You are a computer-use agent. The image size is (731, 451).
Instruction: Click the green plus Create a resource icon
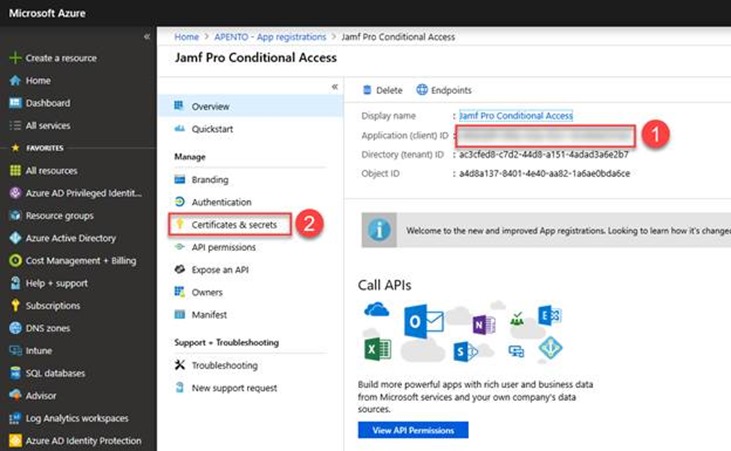15,58
